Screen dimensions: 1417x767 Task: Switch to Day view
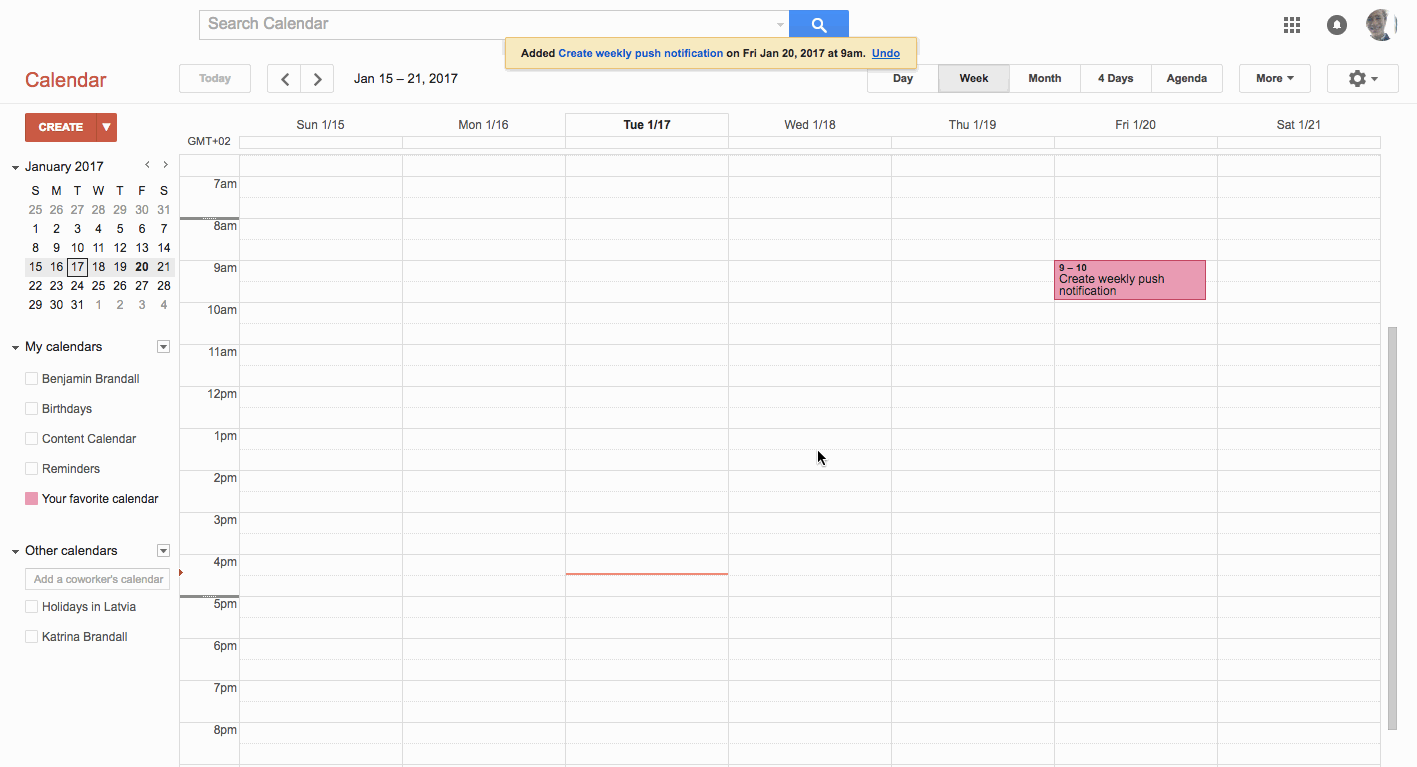coord(903,79)
